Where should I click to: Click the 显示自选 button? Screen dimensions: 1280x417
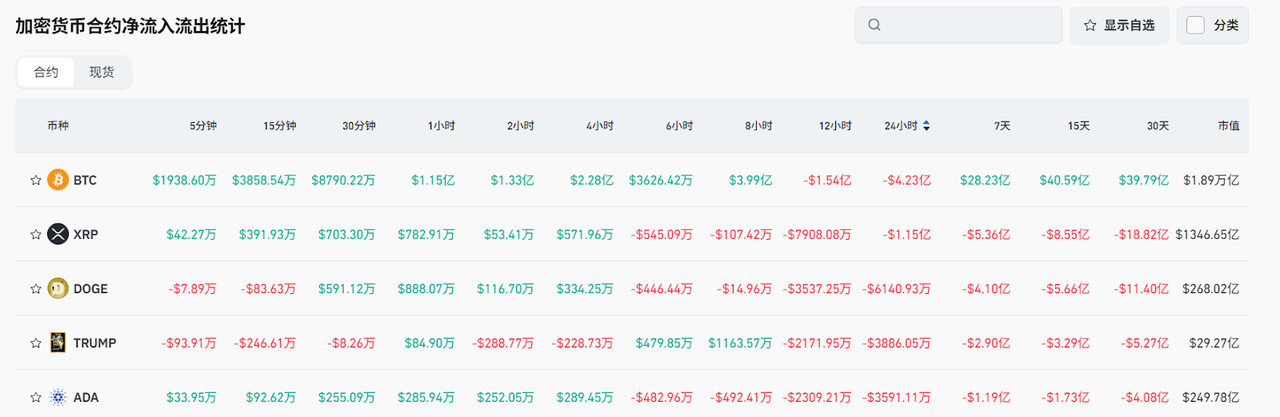(x=1119, y=25)
